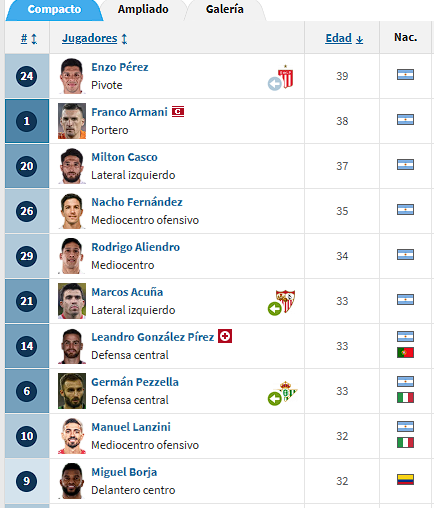Click captain badge next to Franco Armani

click(178, 112)
